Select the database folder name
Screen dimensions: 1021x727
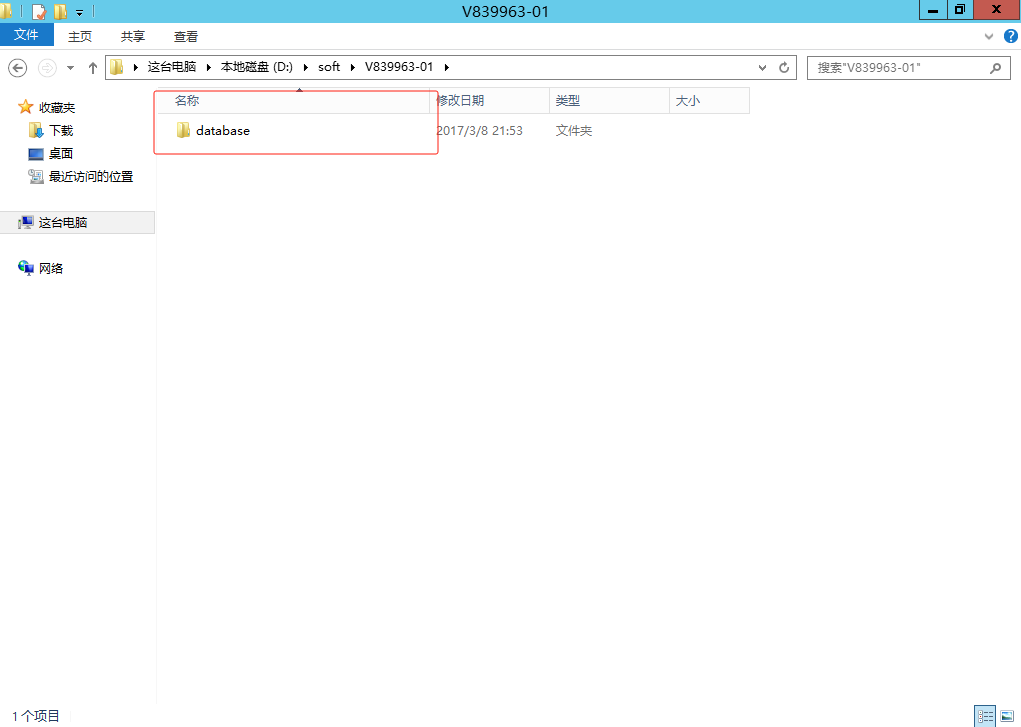223,130
